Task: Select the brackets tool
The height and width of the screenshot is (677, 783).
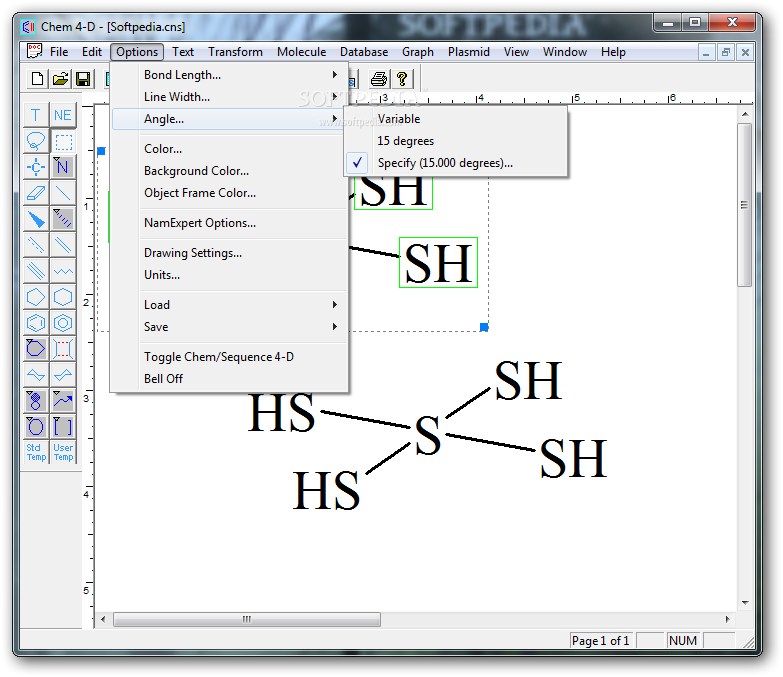Action: click(x=63, y=427)
